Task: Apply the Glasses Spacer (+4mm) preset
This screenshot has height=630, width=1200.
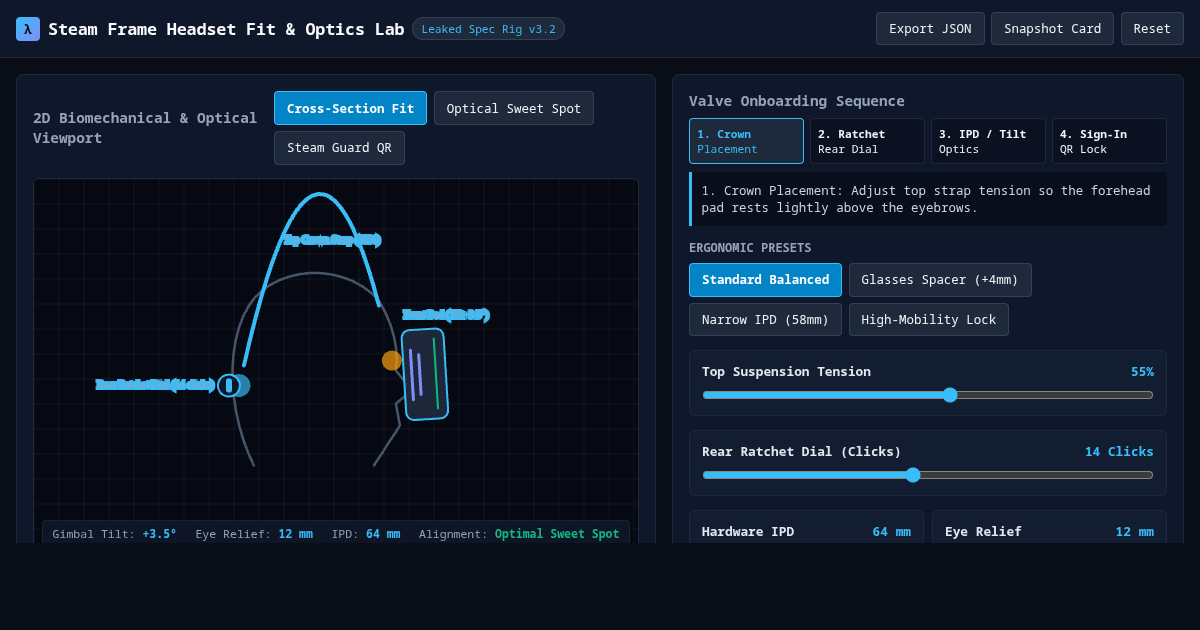Action: (940, 280)
